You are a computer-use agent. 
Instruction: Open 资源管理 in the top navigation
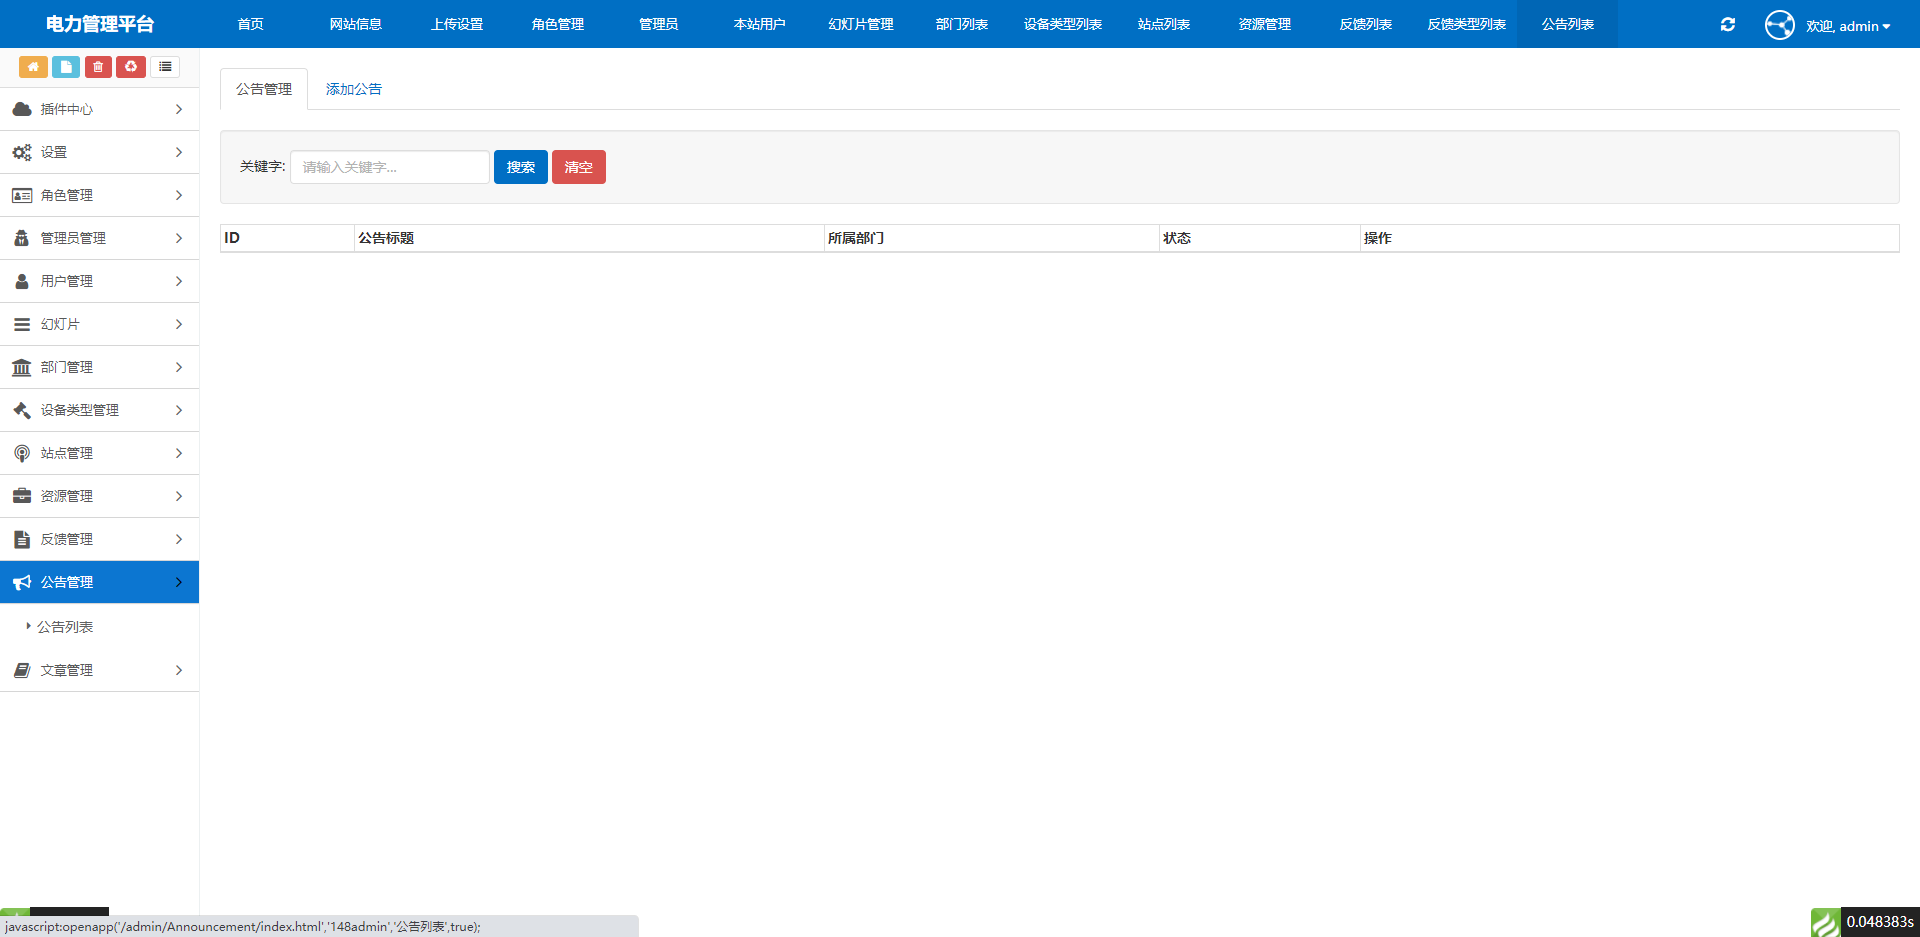click(x=1265, y=24)
